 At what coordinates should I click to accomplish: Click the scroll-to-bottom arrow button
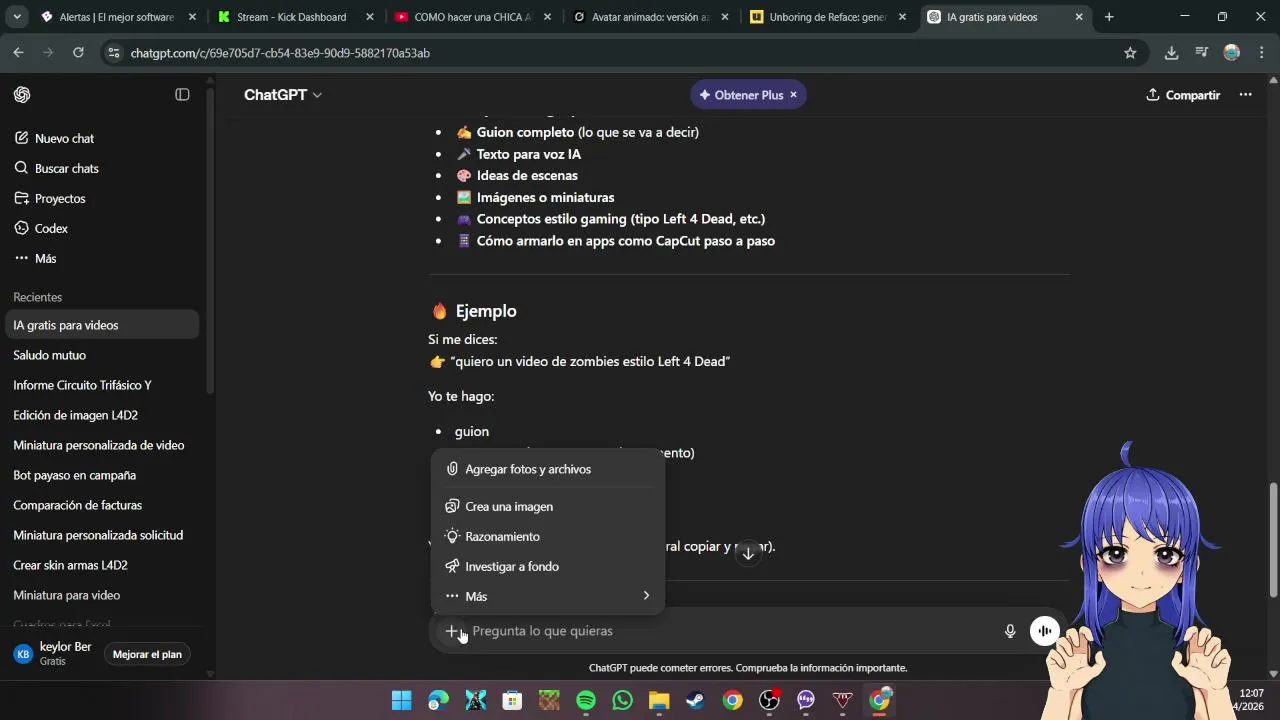748,554
